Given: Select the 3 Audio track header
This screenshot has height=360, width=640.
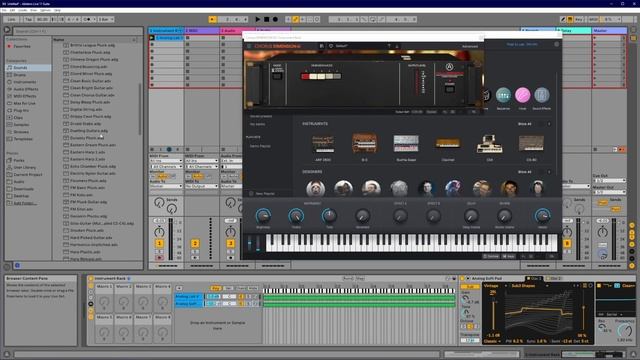Looking at the screenshot, I should pos(237,31).
